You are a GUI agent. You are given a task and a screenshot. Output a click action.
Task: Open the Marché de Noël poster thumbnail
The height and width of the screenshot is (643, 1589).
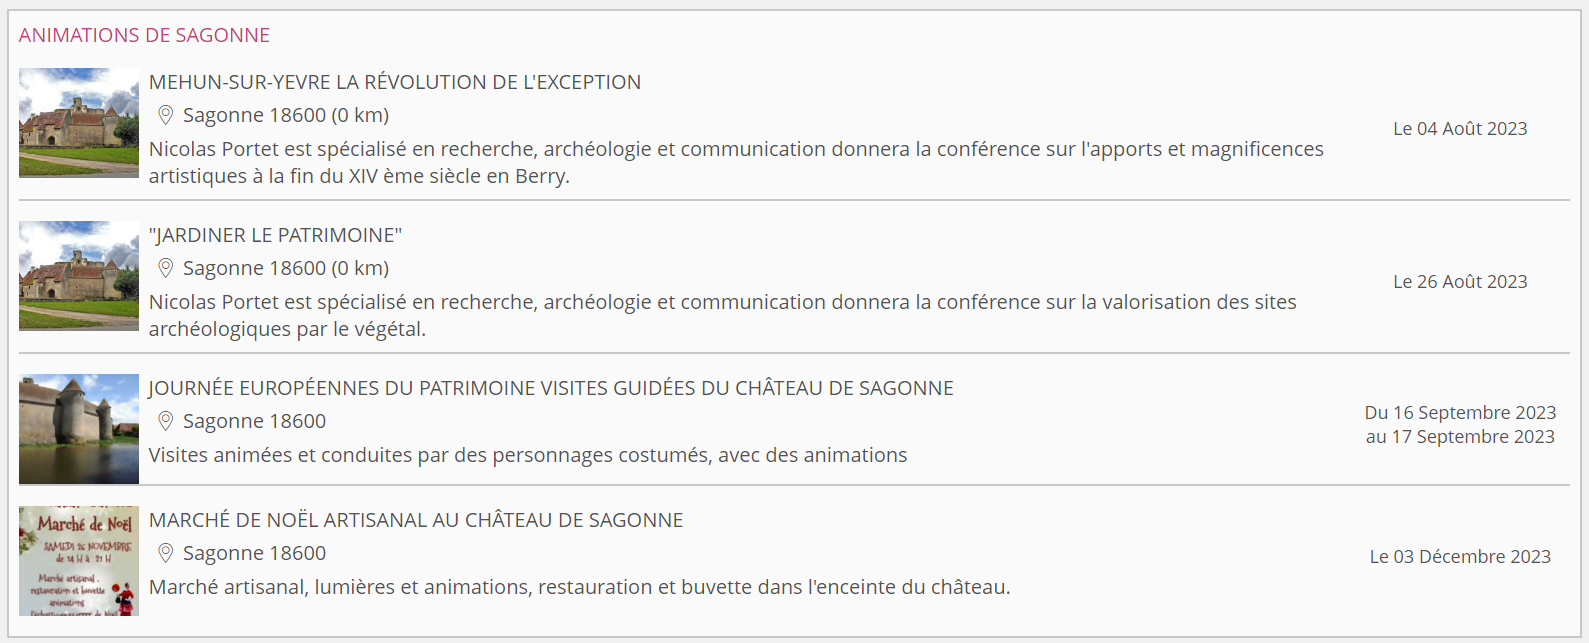(79, 561)
